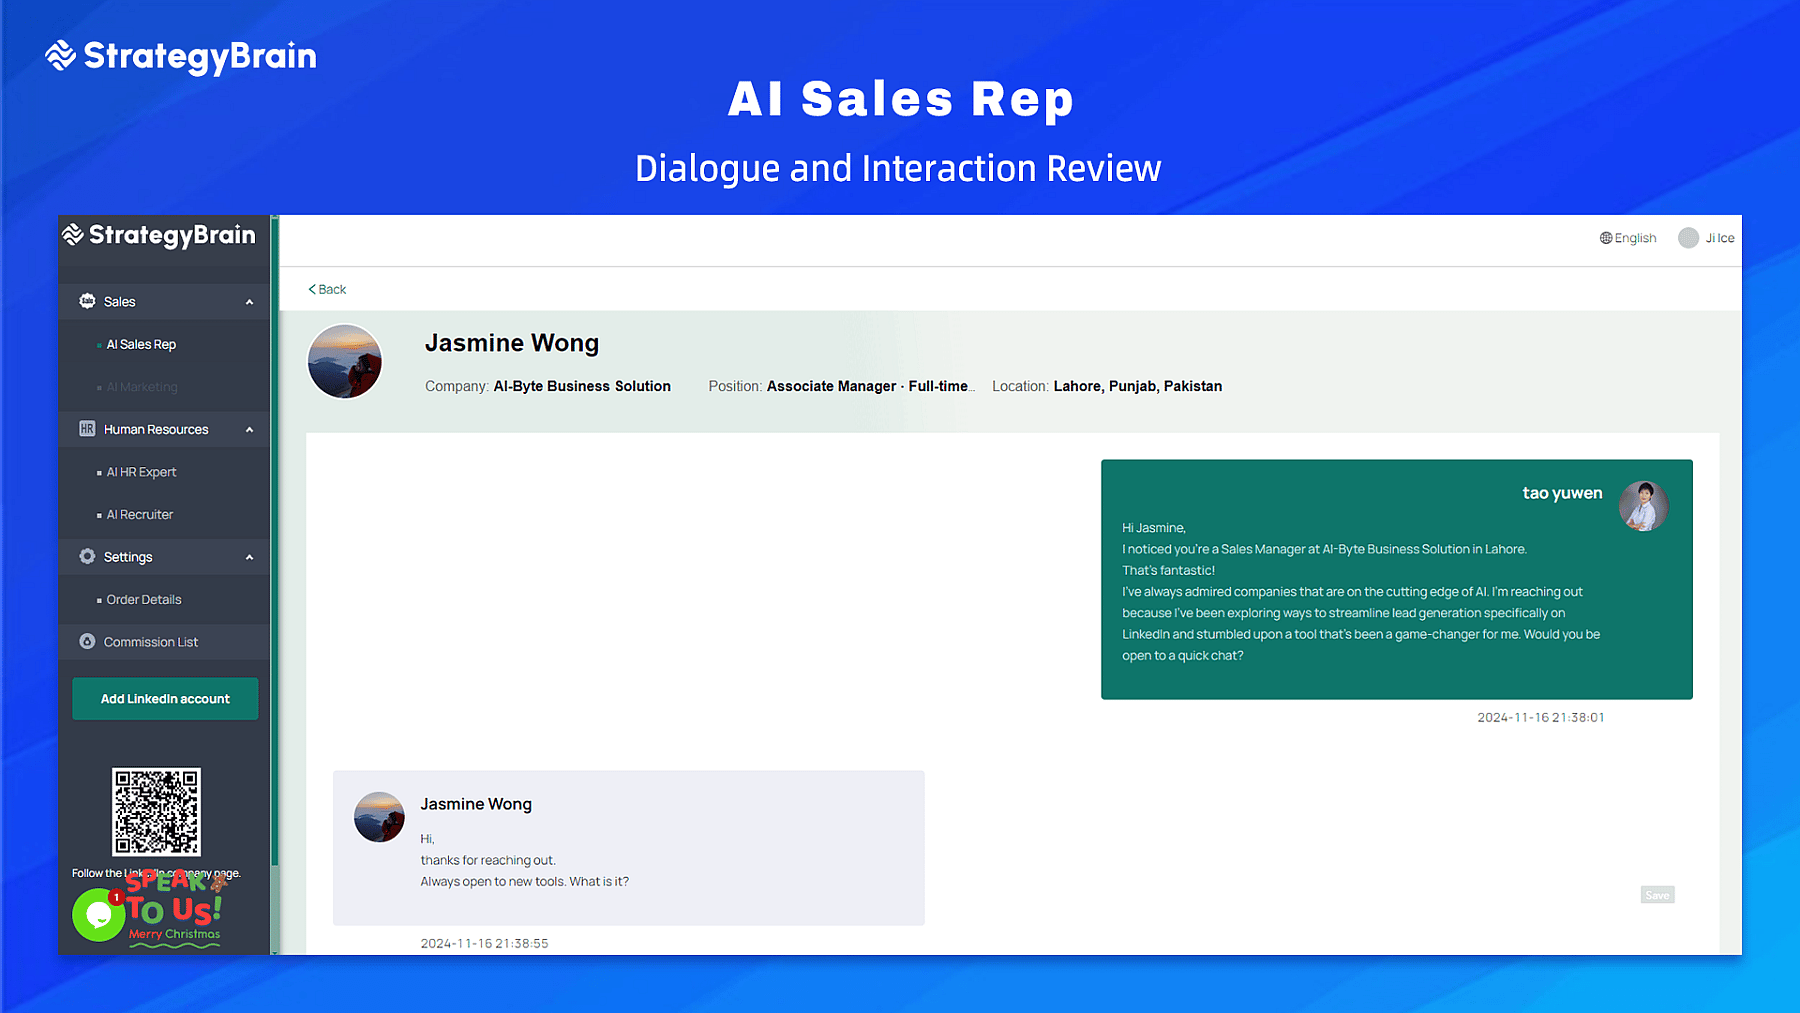The image size is (1800, 1013).
Task: Collapse the Settings section chevron
Action: (x=250, y=557)
